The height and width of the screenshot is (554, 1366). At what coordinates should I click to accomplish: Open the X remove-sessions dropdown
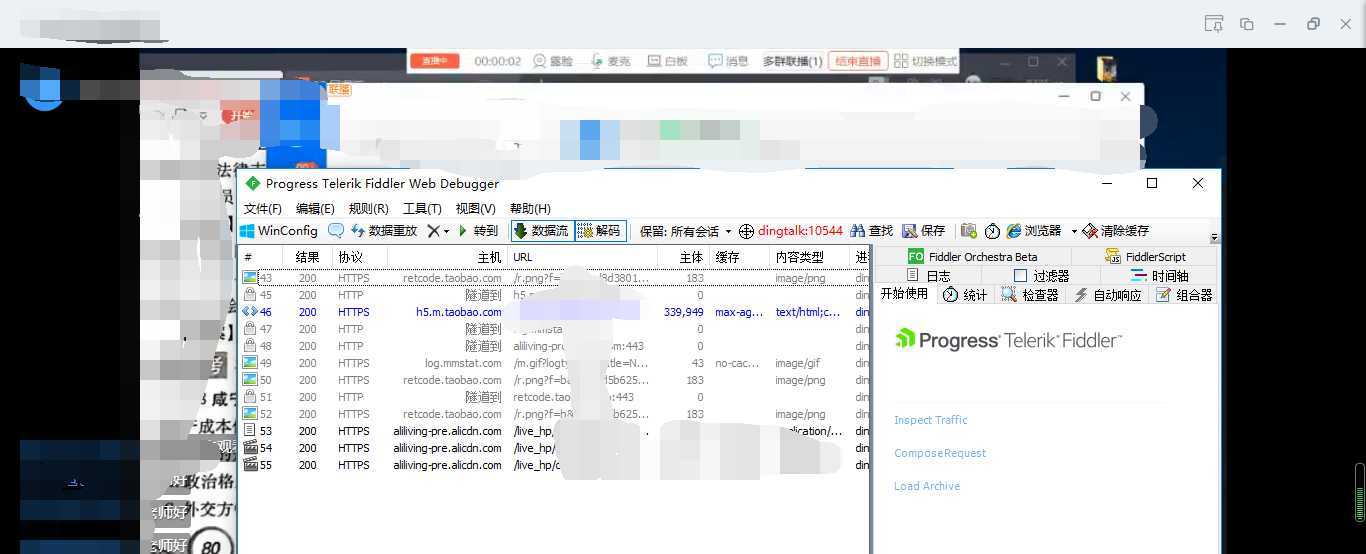coord(438,231)
